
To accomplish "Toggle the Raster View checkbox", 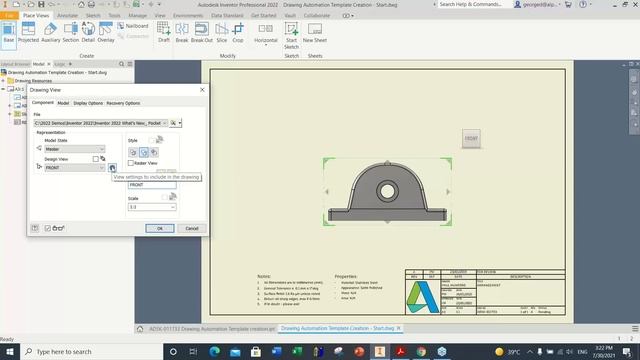I will pyautogui.click(x=131, y=163).
